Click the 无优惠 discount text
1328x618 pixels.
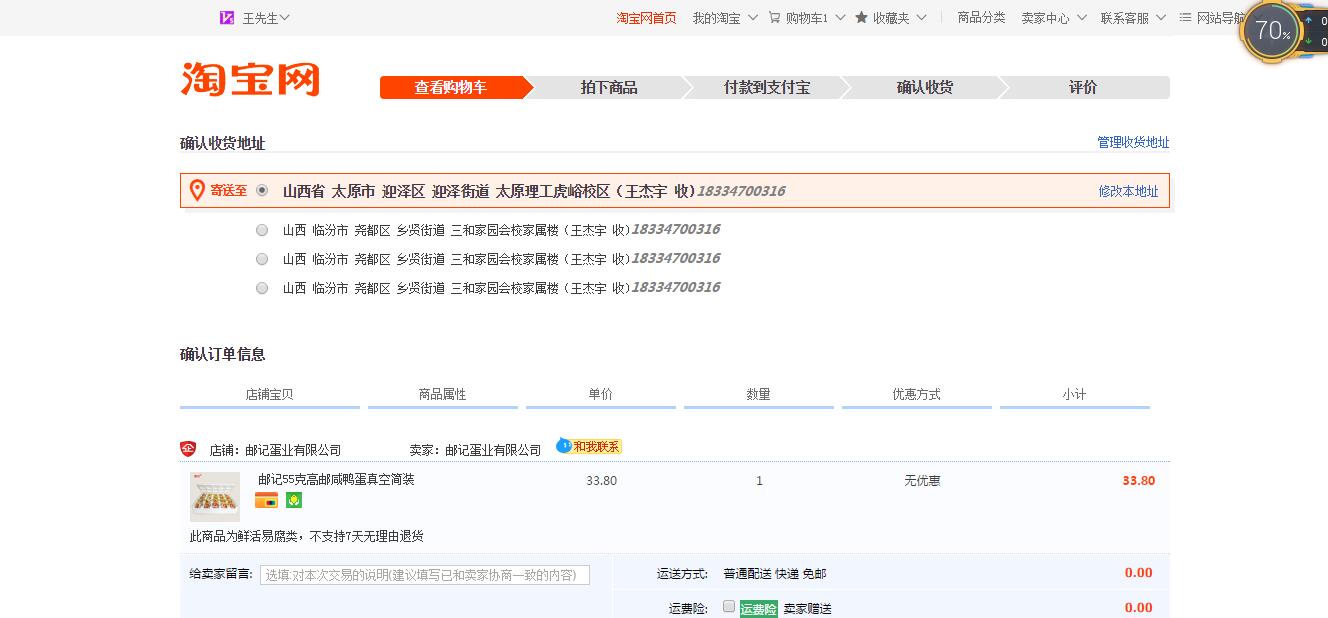click(922, 481)
